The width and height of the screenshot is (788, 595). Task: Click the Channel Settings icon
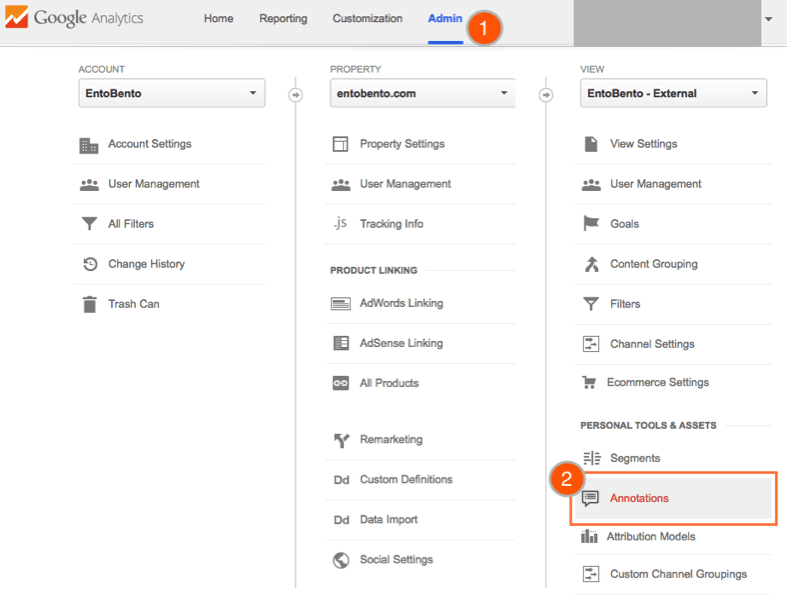(591, 344)
